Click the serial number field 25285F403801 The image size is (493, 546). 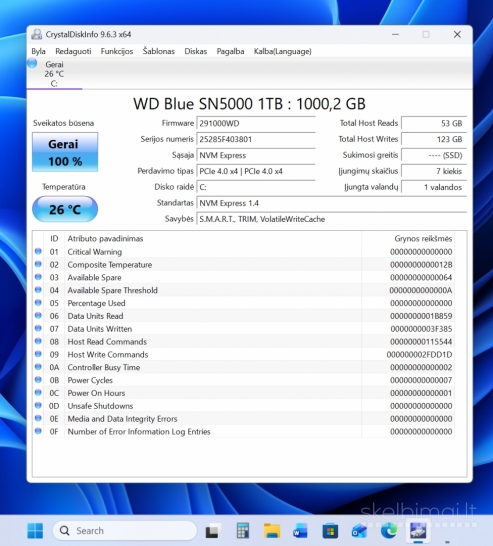pos(256,139)
